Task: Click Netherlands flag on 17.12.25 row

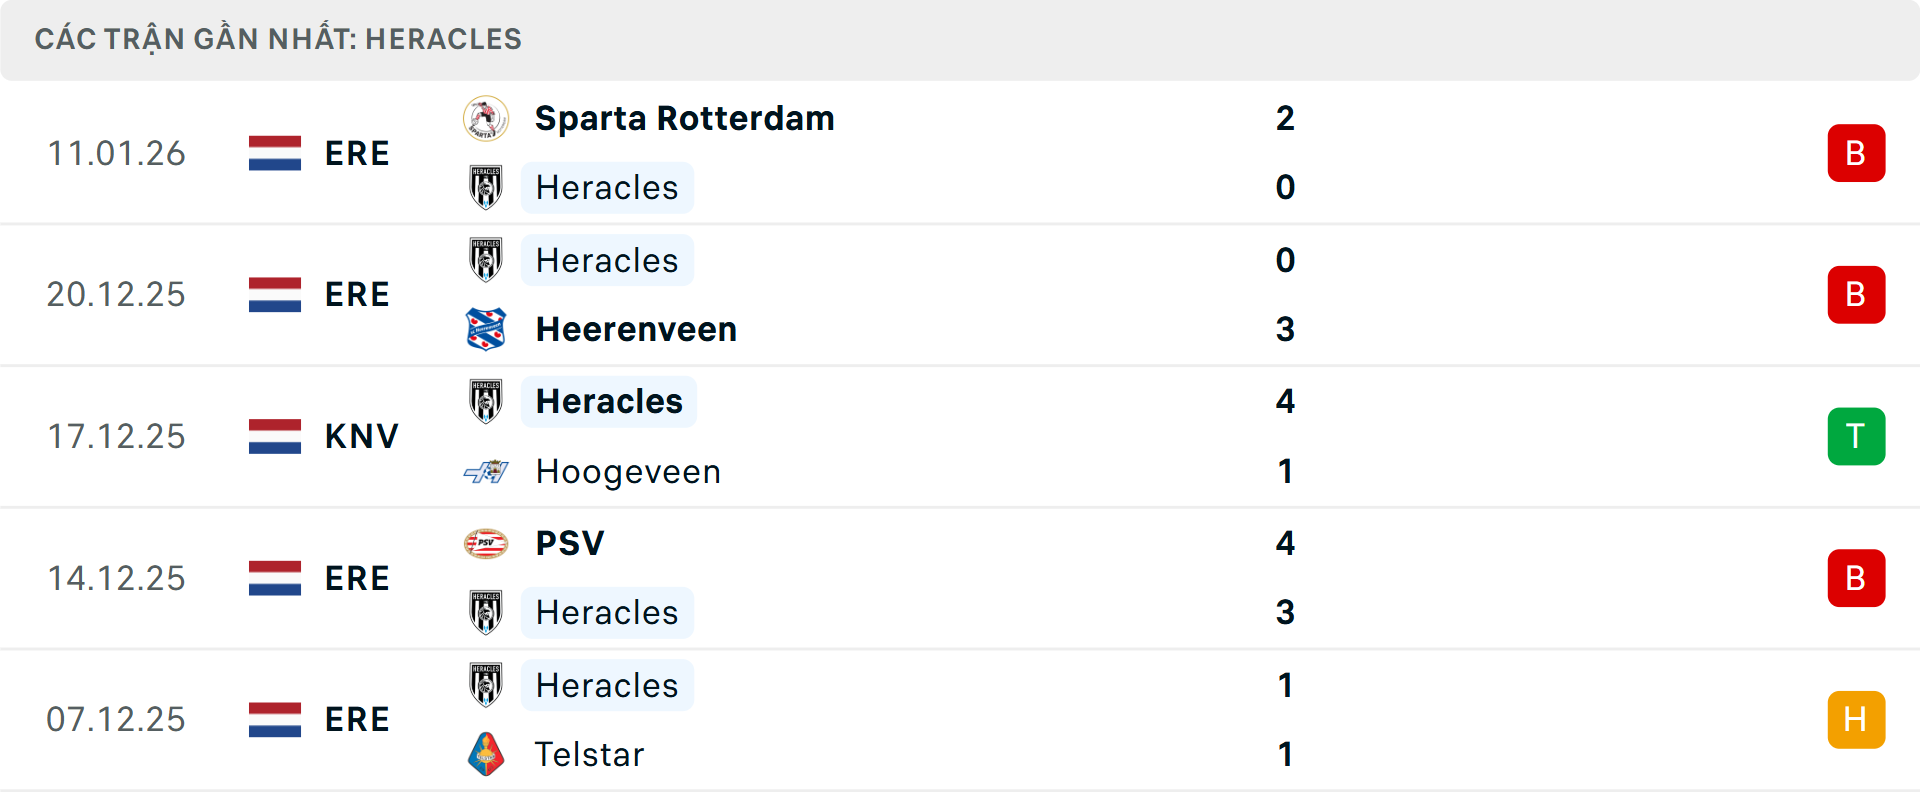Action: coord(275,436)
